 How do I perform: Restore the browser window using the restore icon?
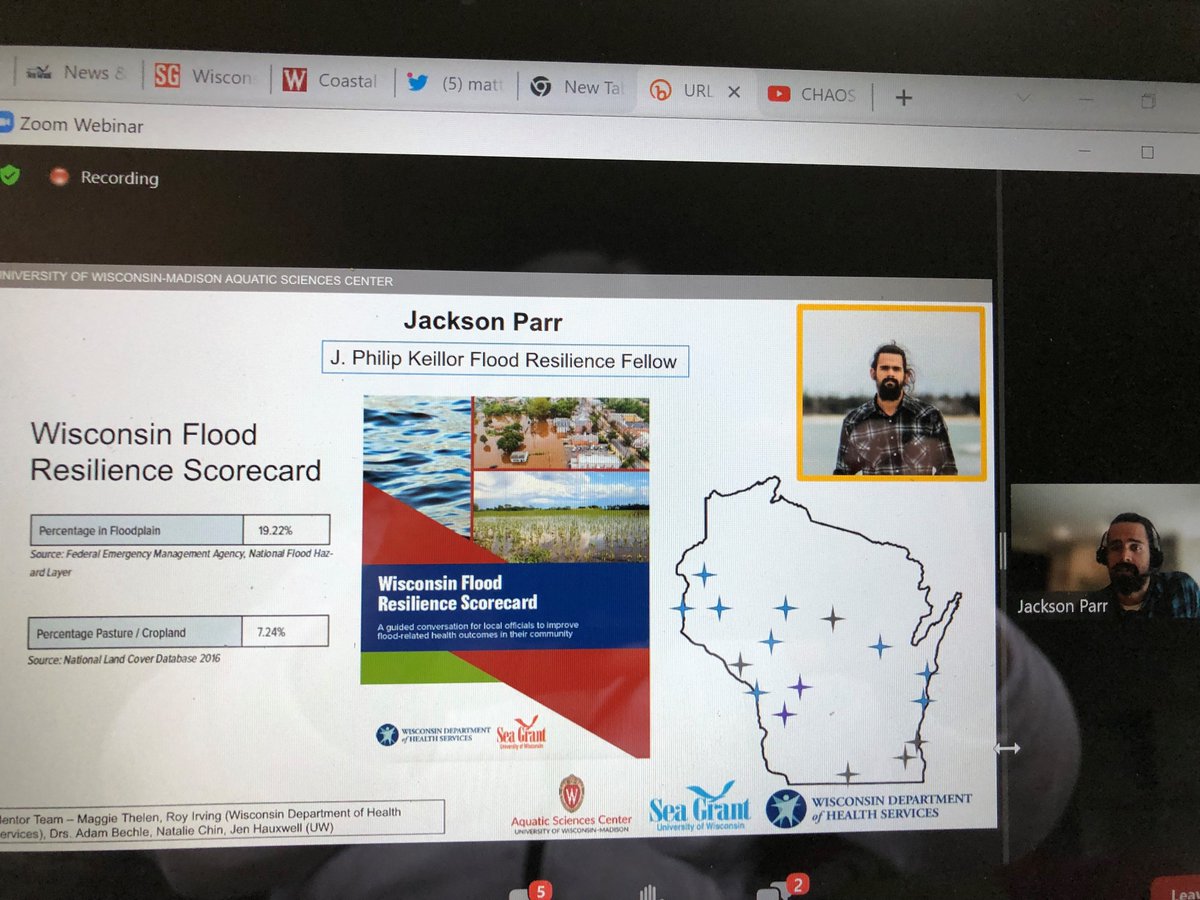(1148, 100)
